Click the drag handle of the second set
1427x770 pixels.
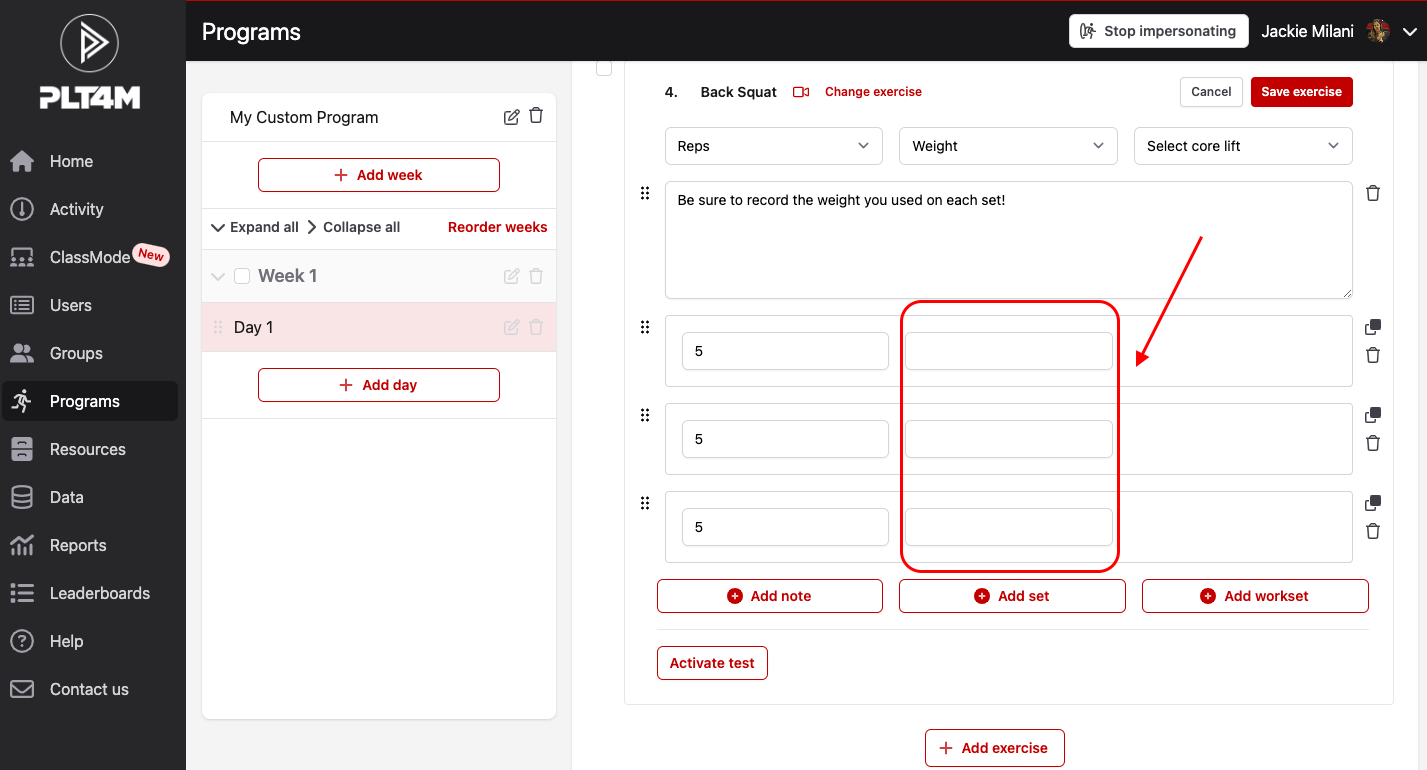coord(645,415)
